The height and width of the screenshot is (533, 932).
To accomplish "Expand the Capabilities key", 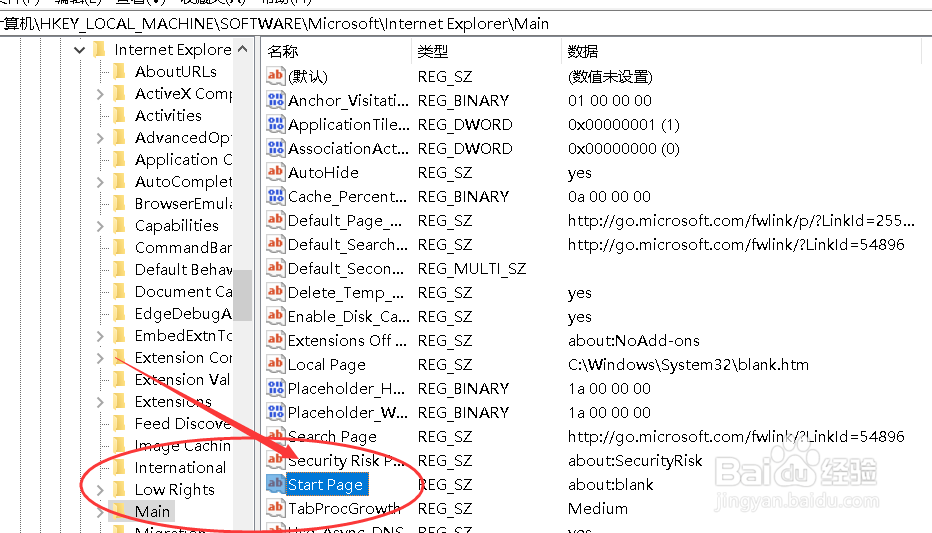I will (x=100, y=226).
